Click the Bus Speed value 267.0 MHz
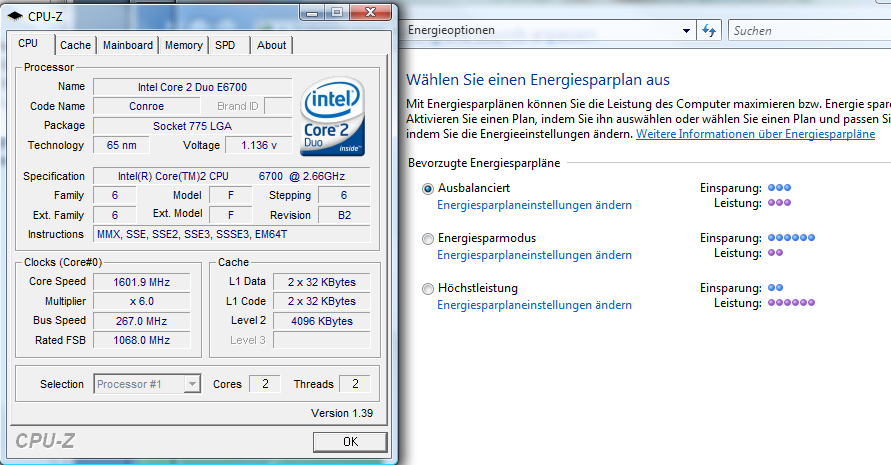The width and height of the screenshot is (891, 465). pos(141,321)
